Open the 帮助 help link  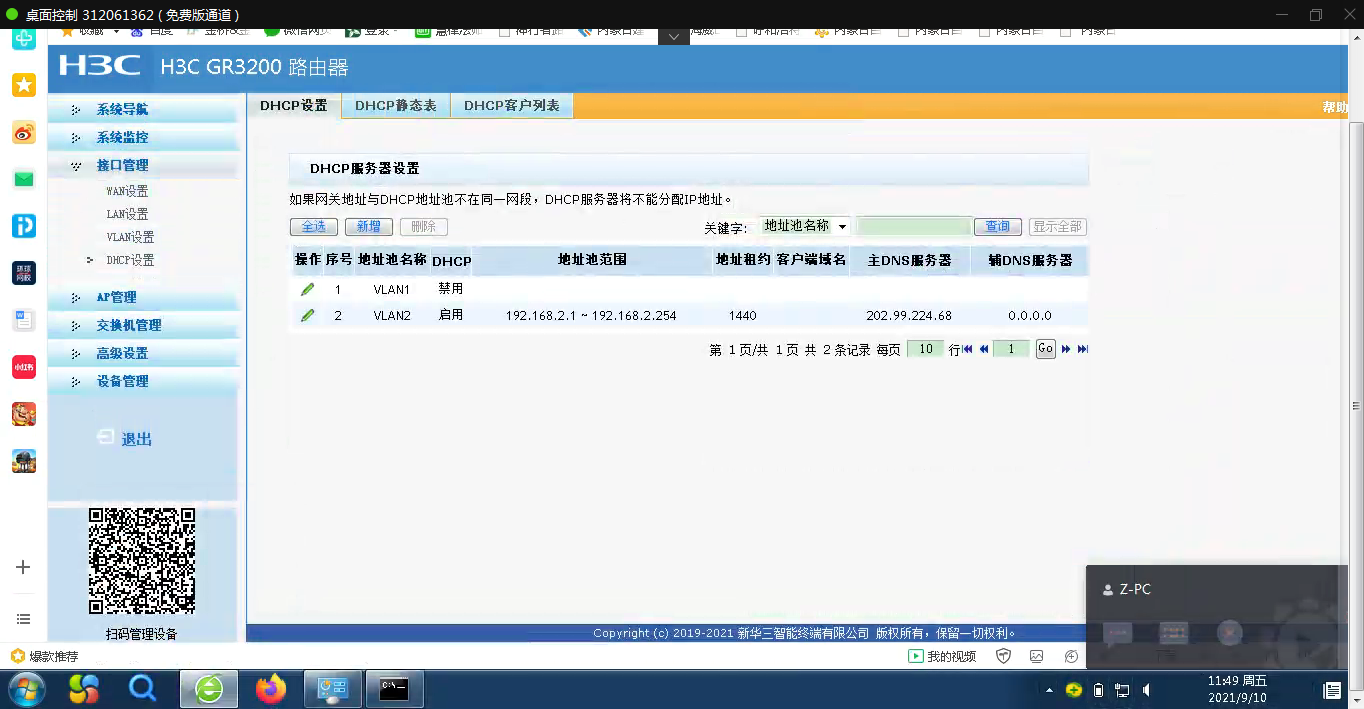pyautogui.click(x=1335, y=107)
